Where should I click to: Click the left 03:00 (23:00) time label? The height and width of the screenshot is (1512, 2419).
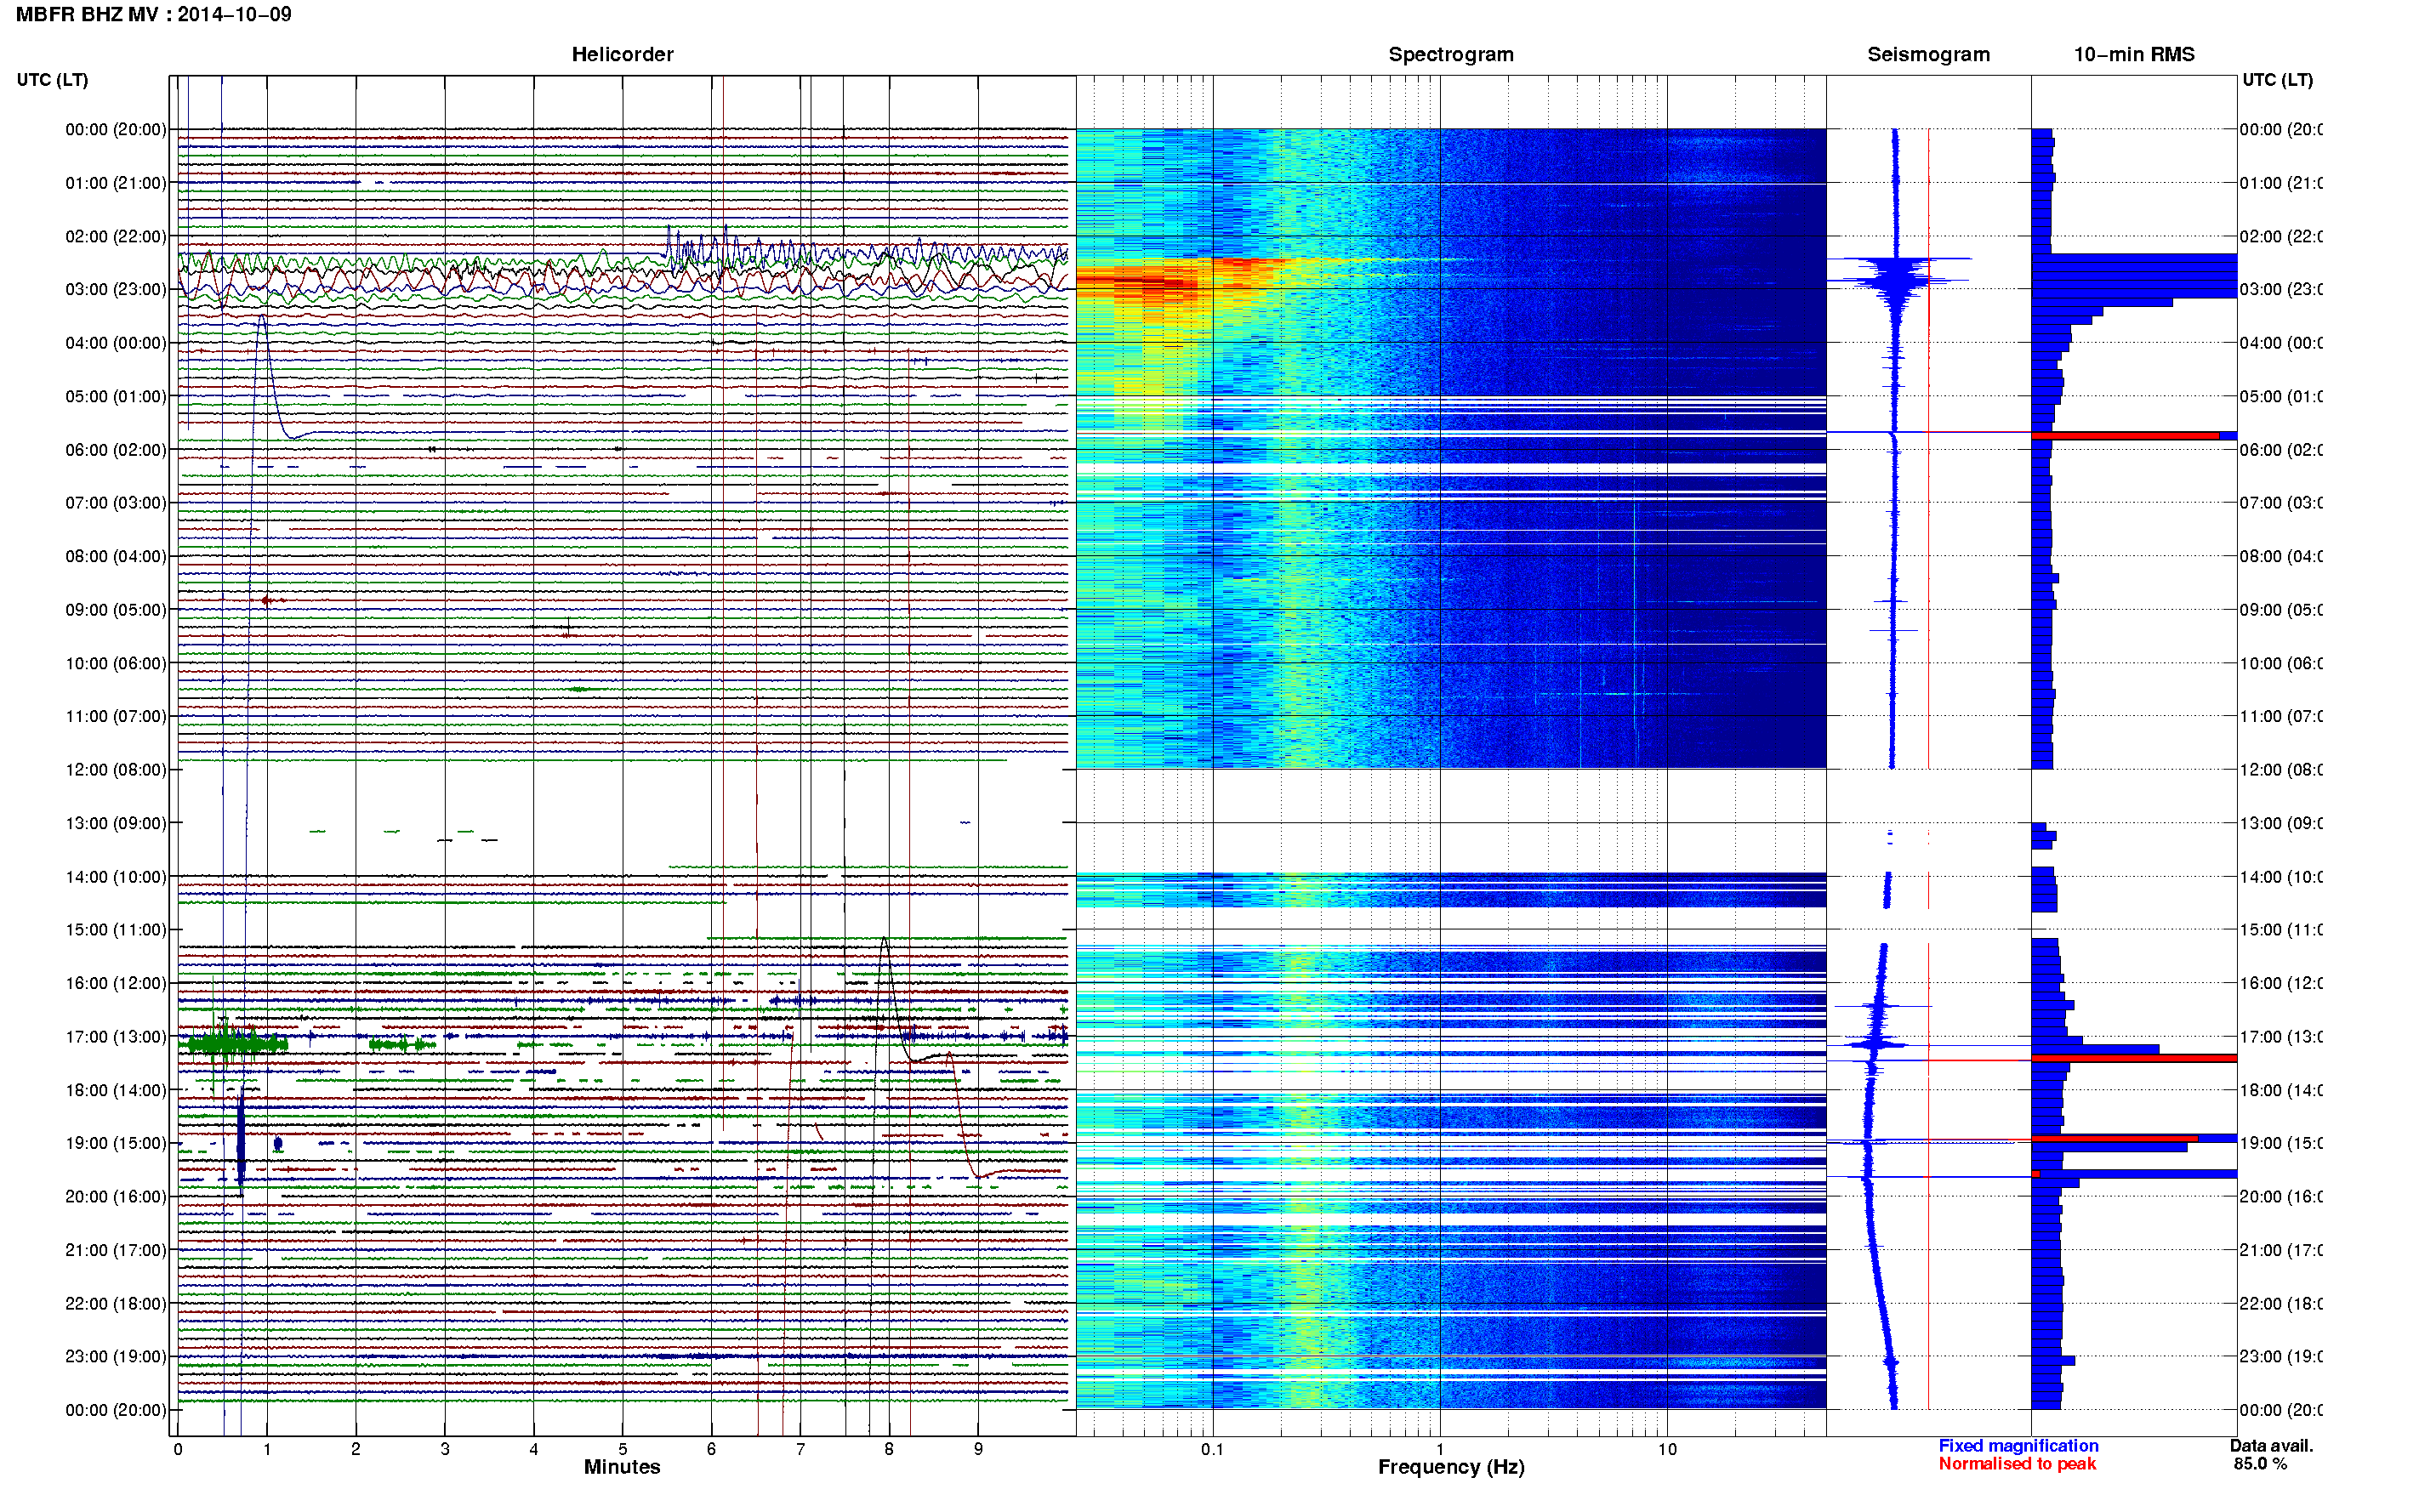(115, 289)
